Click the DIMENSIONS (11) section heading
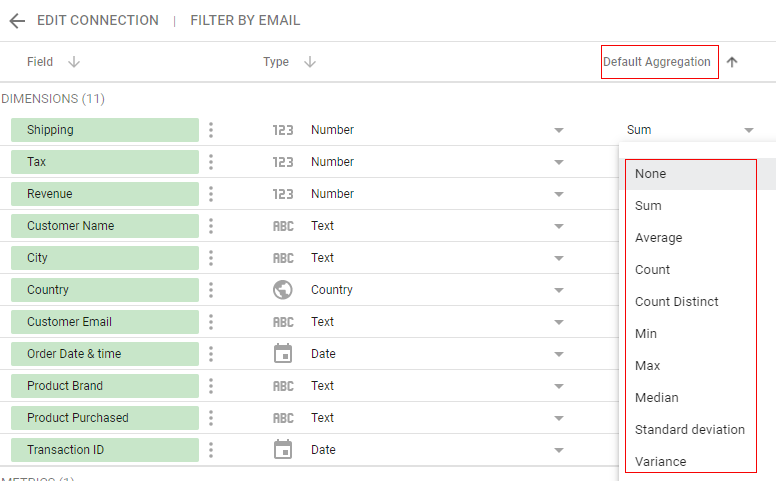Viewport: 776px width, 481px height. [x=53, y=98]
